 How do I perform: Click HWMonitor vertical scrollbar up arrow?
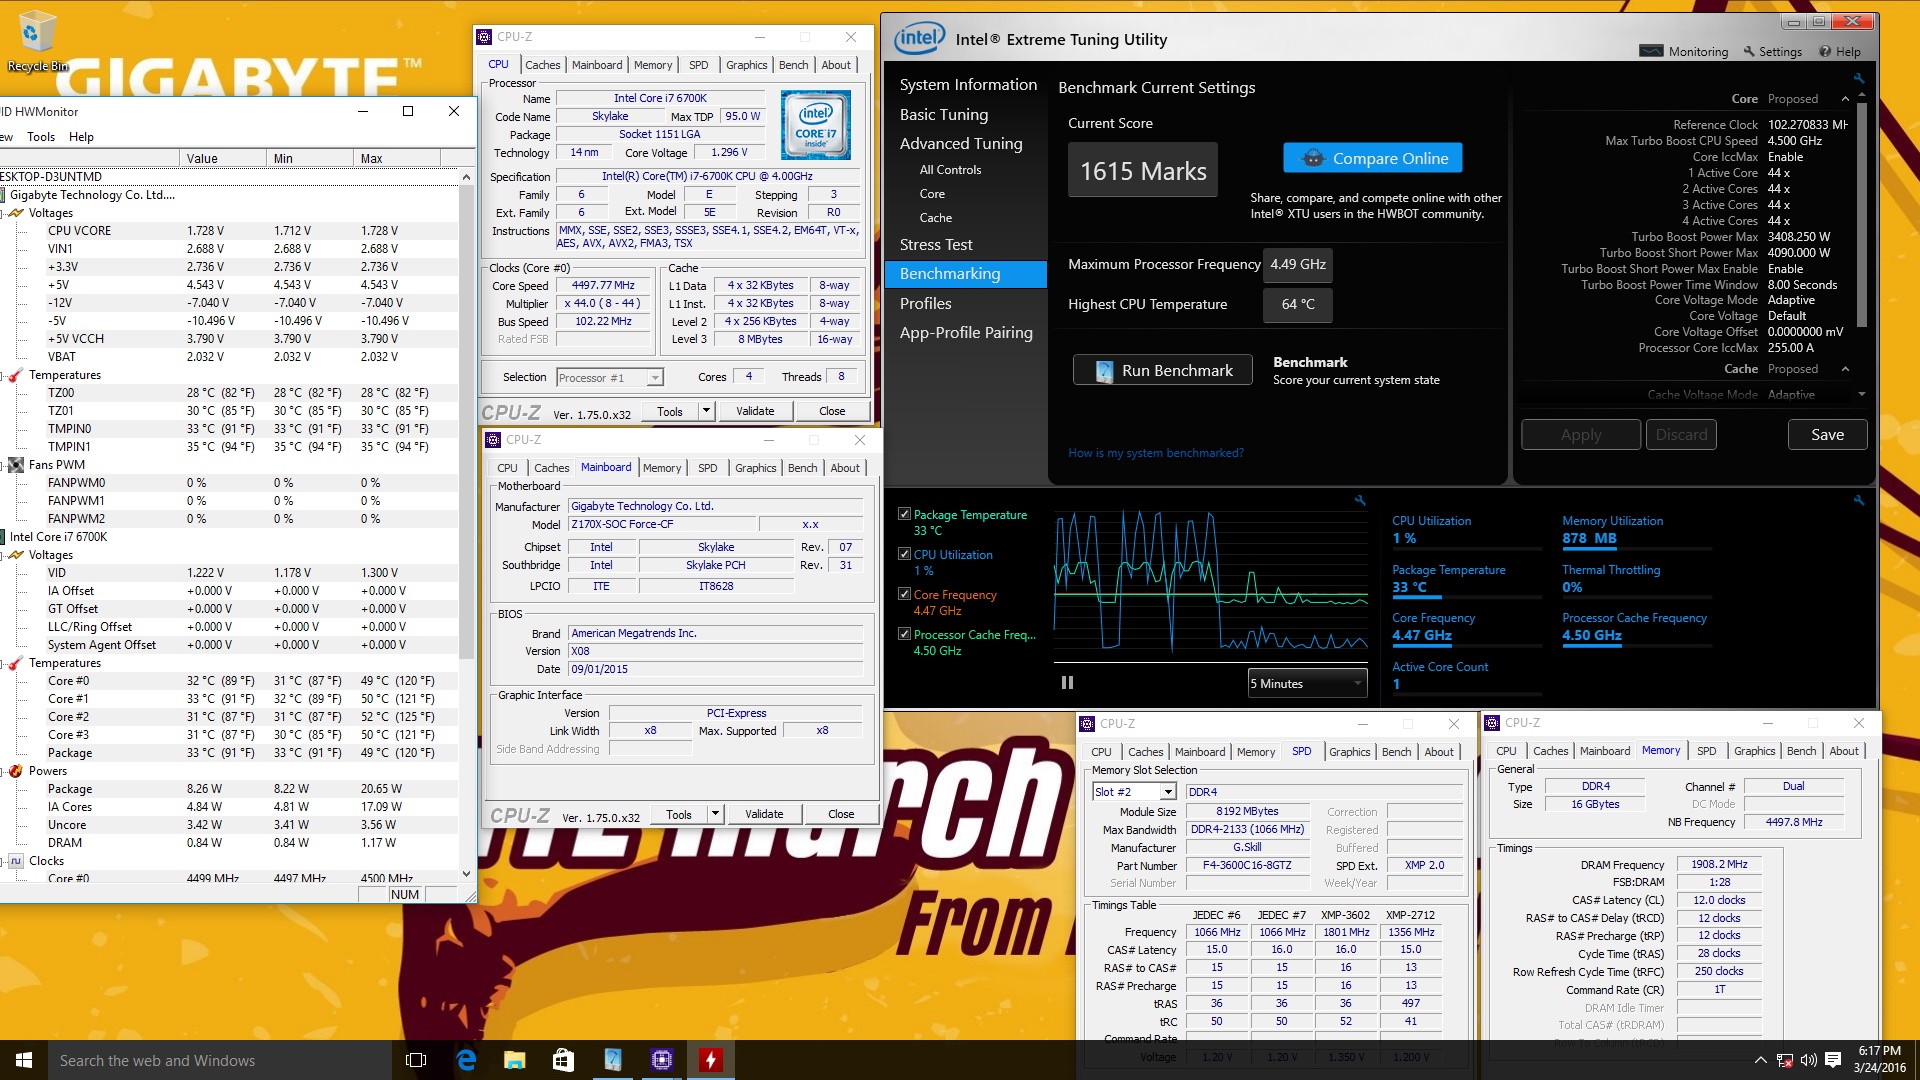tap(466, 177)
